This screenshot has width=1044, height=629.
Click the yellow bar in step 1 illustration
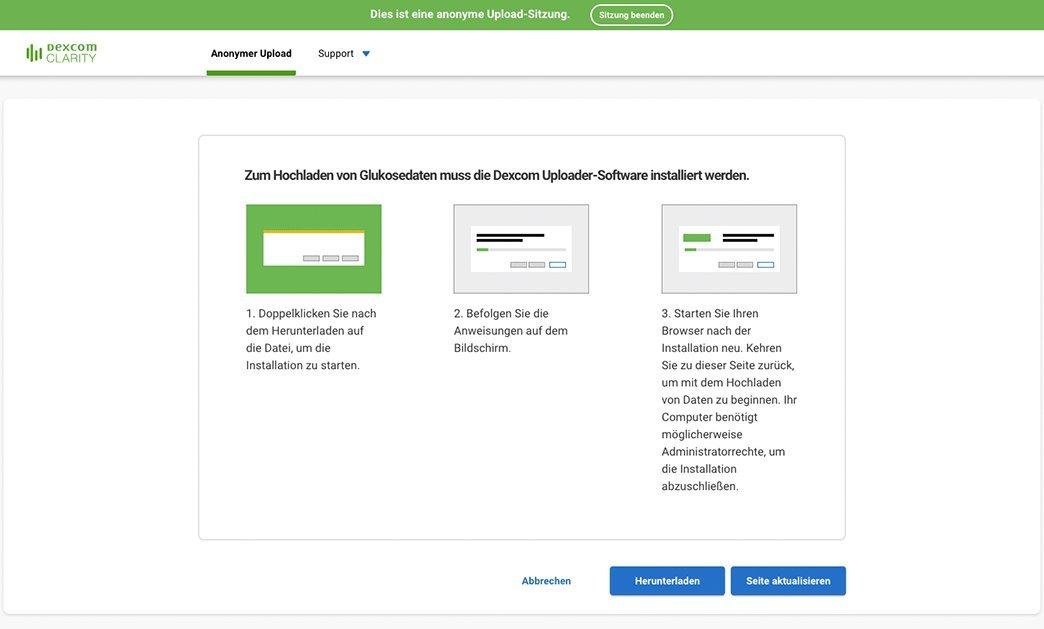click(313, 232)
